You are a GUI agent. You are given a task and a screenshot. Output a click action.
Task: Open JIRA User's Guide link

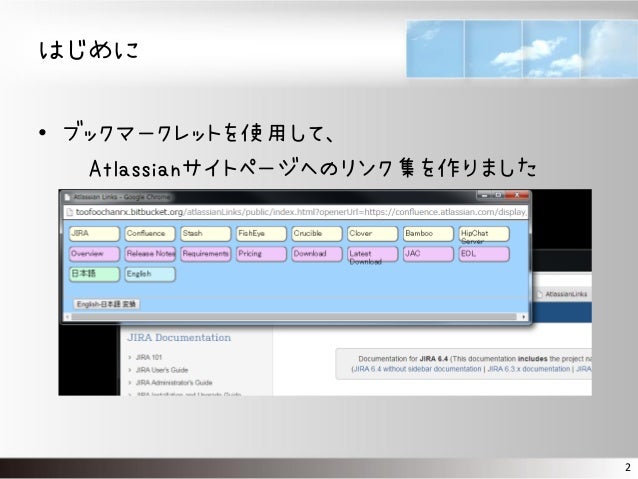[x=162, y=370]
